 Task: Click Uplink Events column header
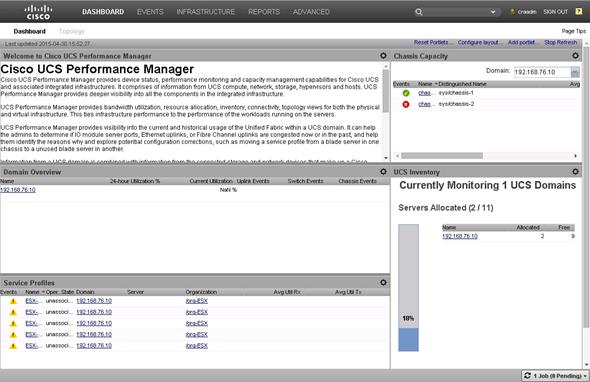[253, 181]
